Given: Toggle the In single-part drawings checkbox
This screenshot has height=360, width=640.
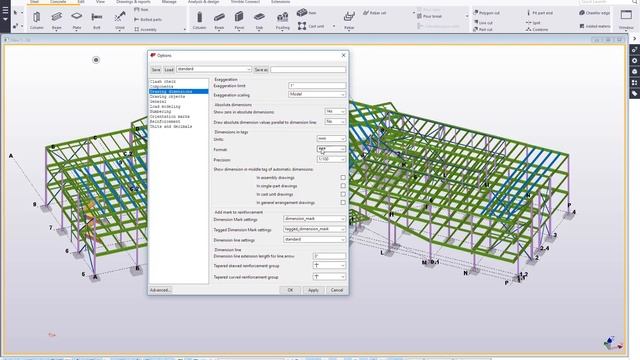Looking at the screenshot, I should 343,186.
